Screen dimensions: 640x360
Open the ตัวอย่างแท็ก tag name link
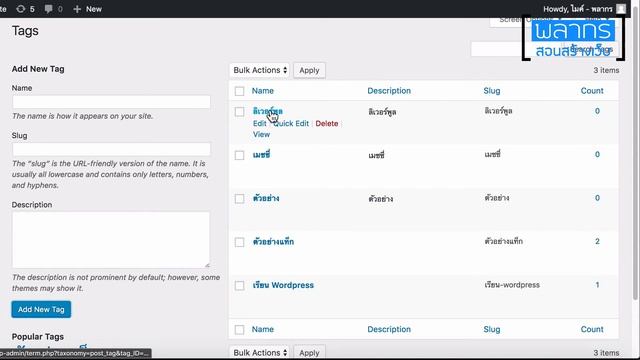coord(273,242)
